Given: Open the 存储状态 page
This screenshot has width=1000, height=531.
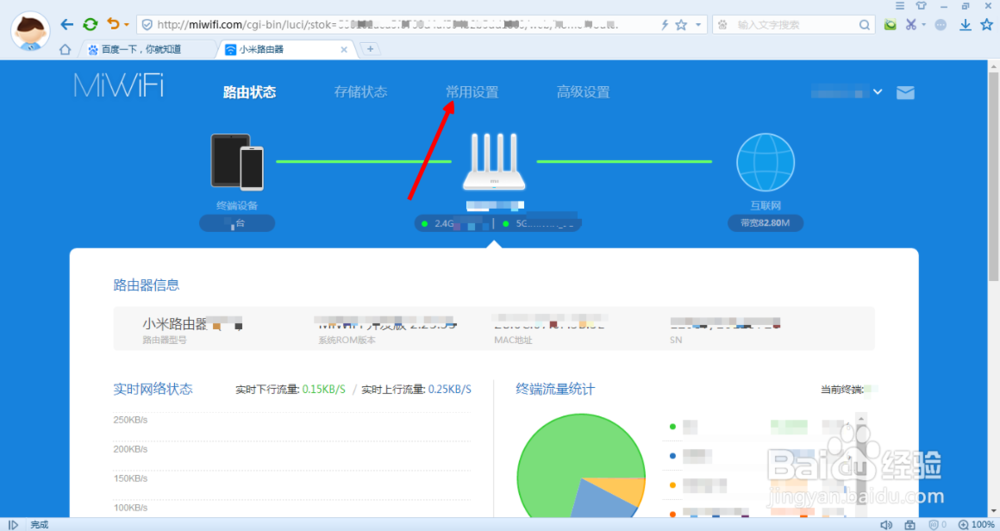Looking at the screenshot, I should 360,92.
